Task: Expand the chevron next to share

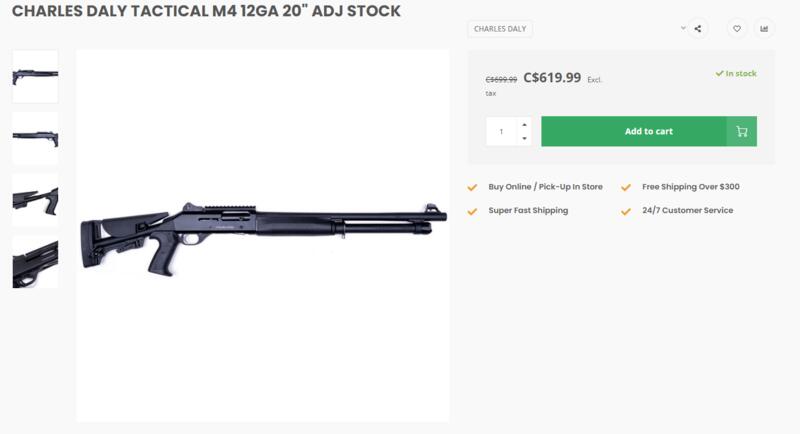Action: [684, 28]
